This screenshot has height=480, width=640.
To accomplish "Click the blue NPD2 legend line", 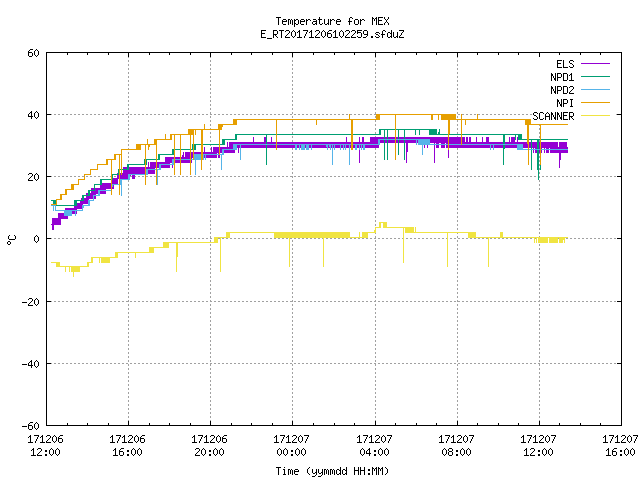I will pos(595,90).
